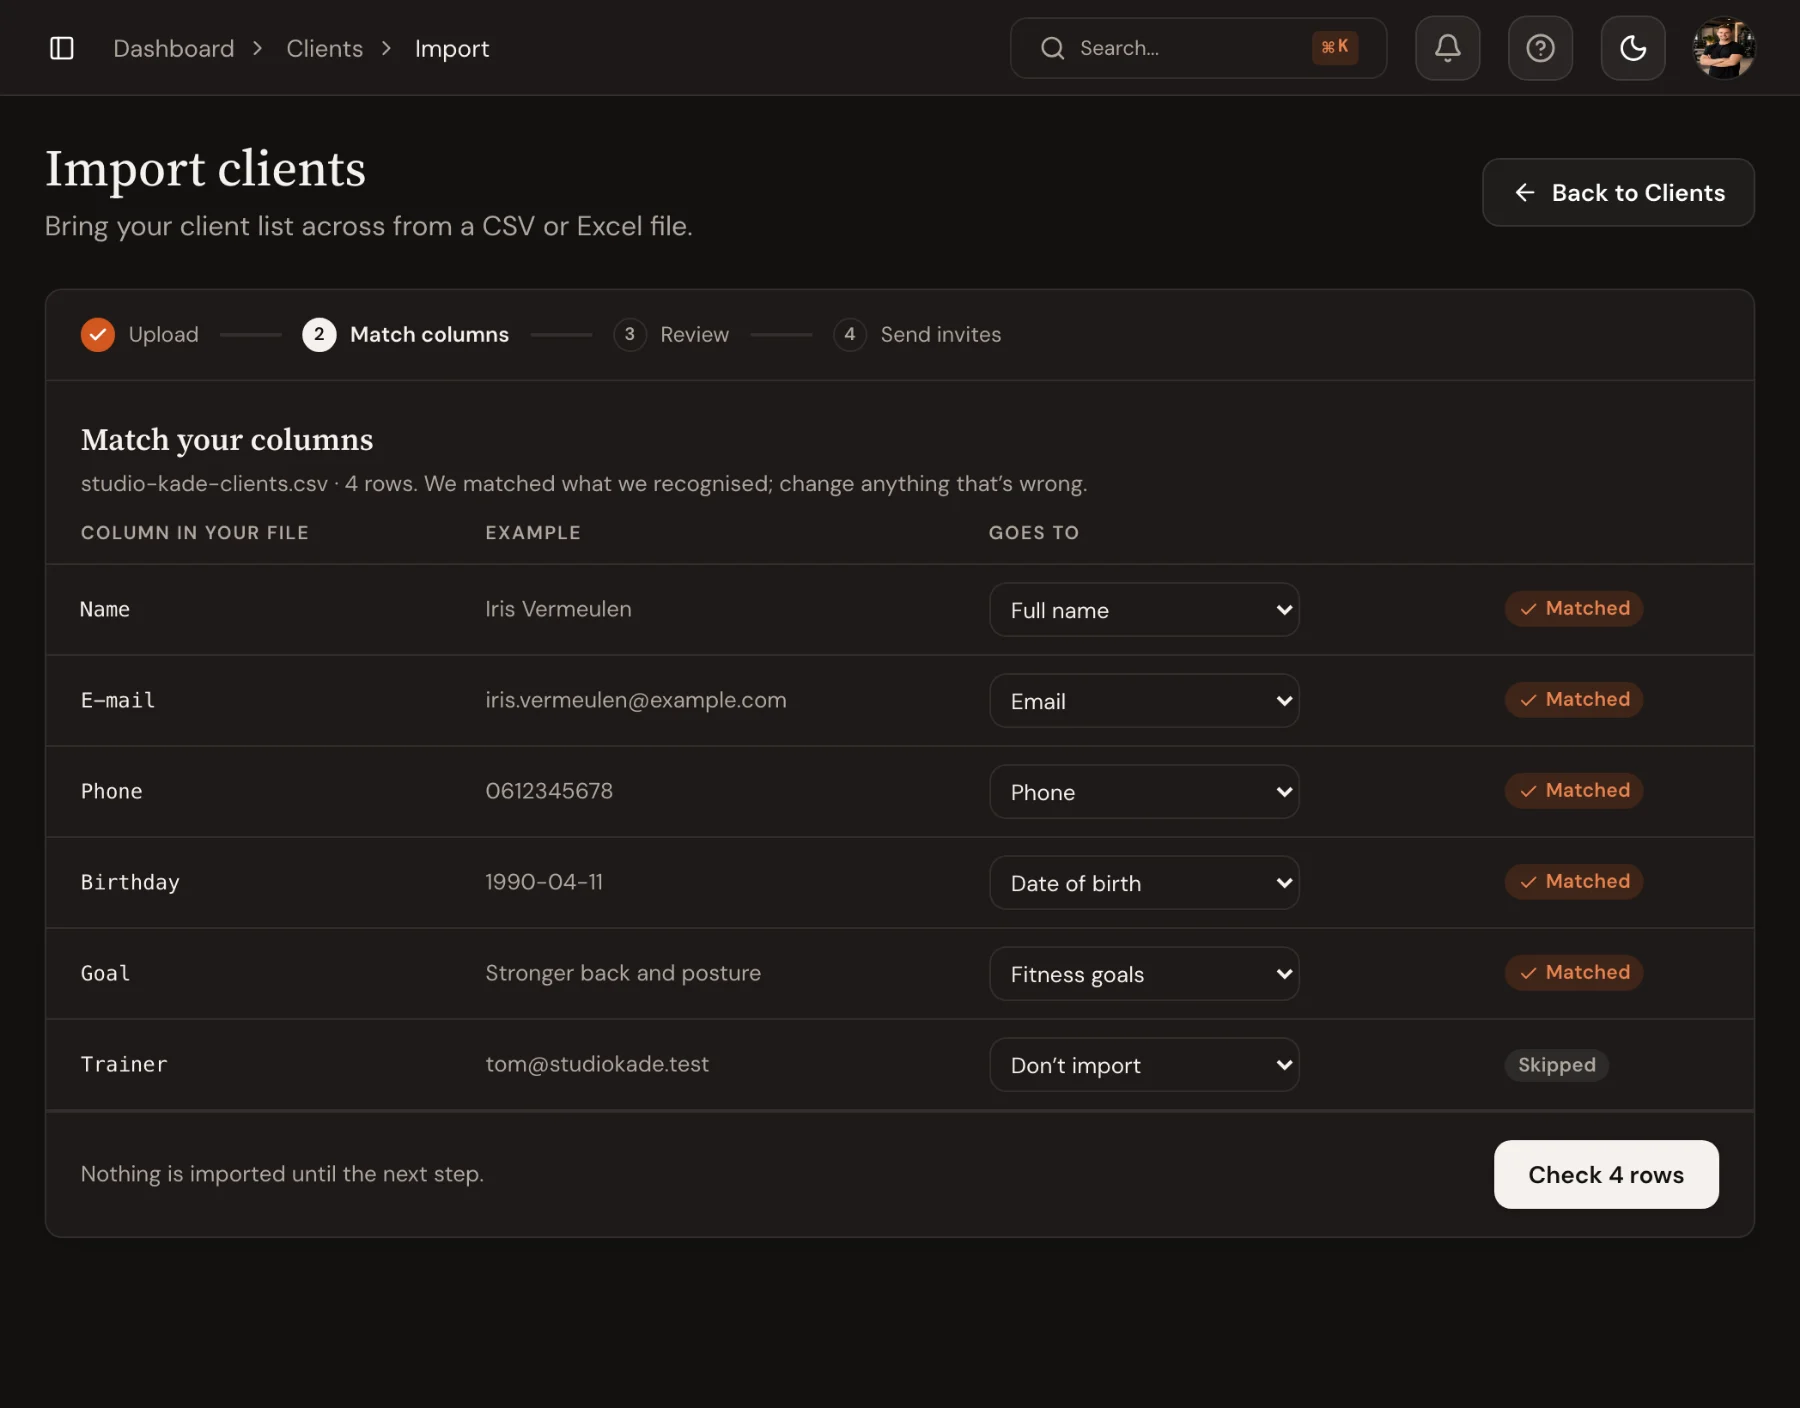
Task: Go to the Clients breadcrumb
Action: (325, 48)
